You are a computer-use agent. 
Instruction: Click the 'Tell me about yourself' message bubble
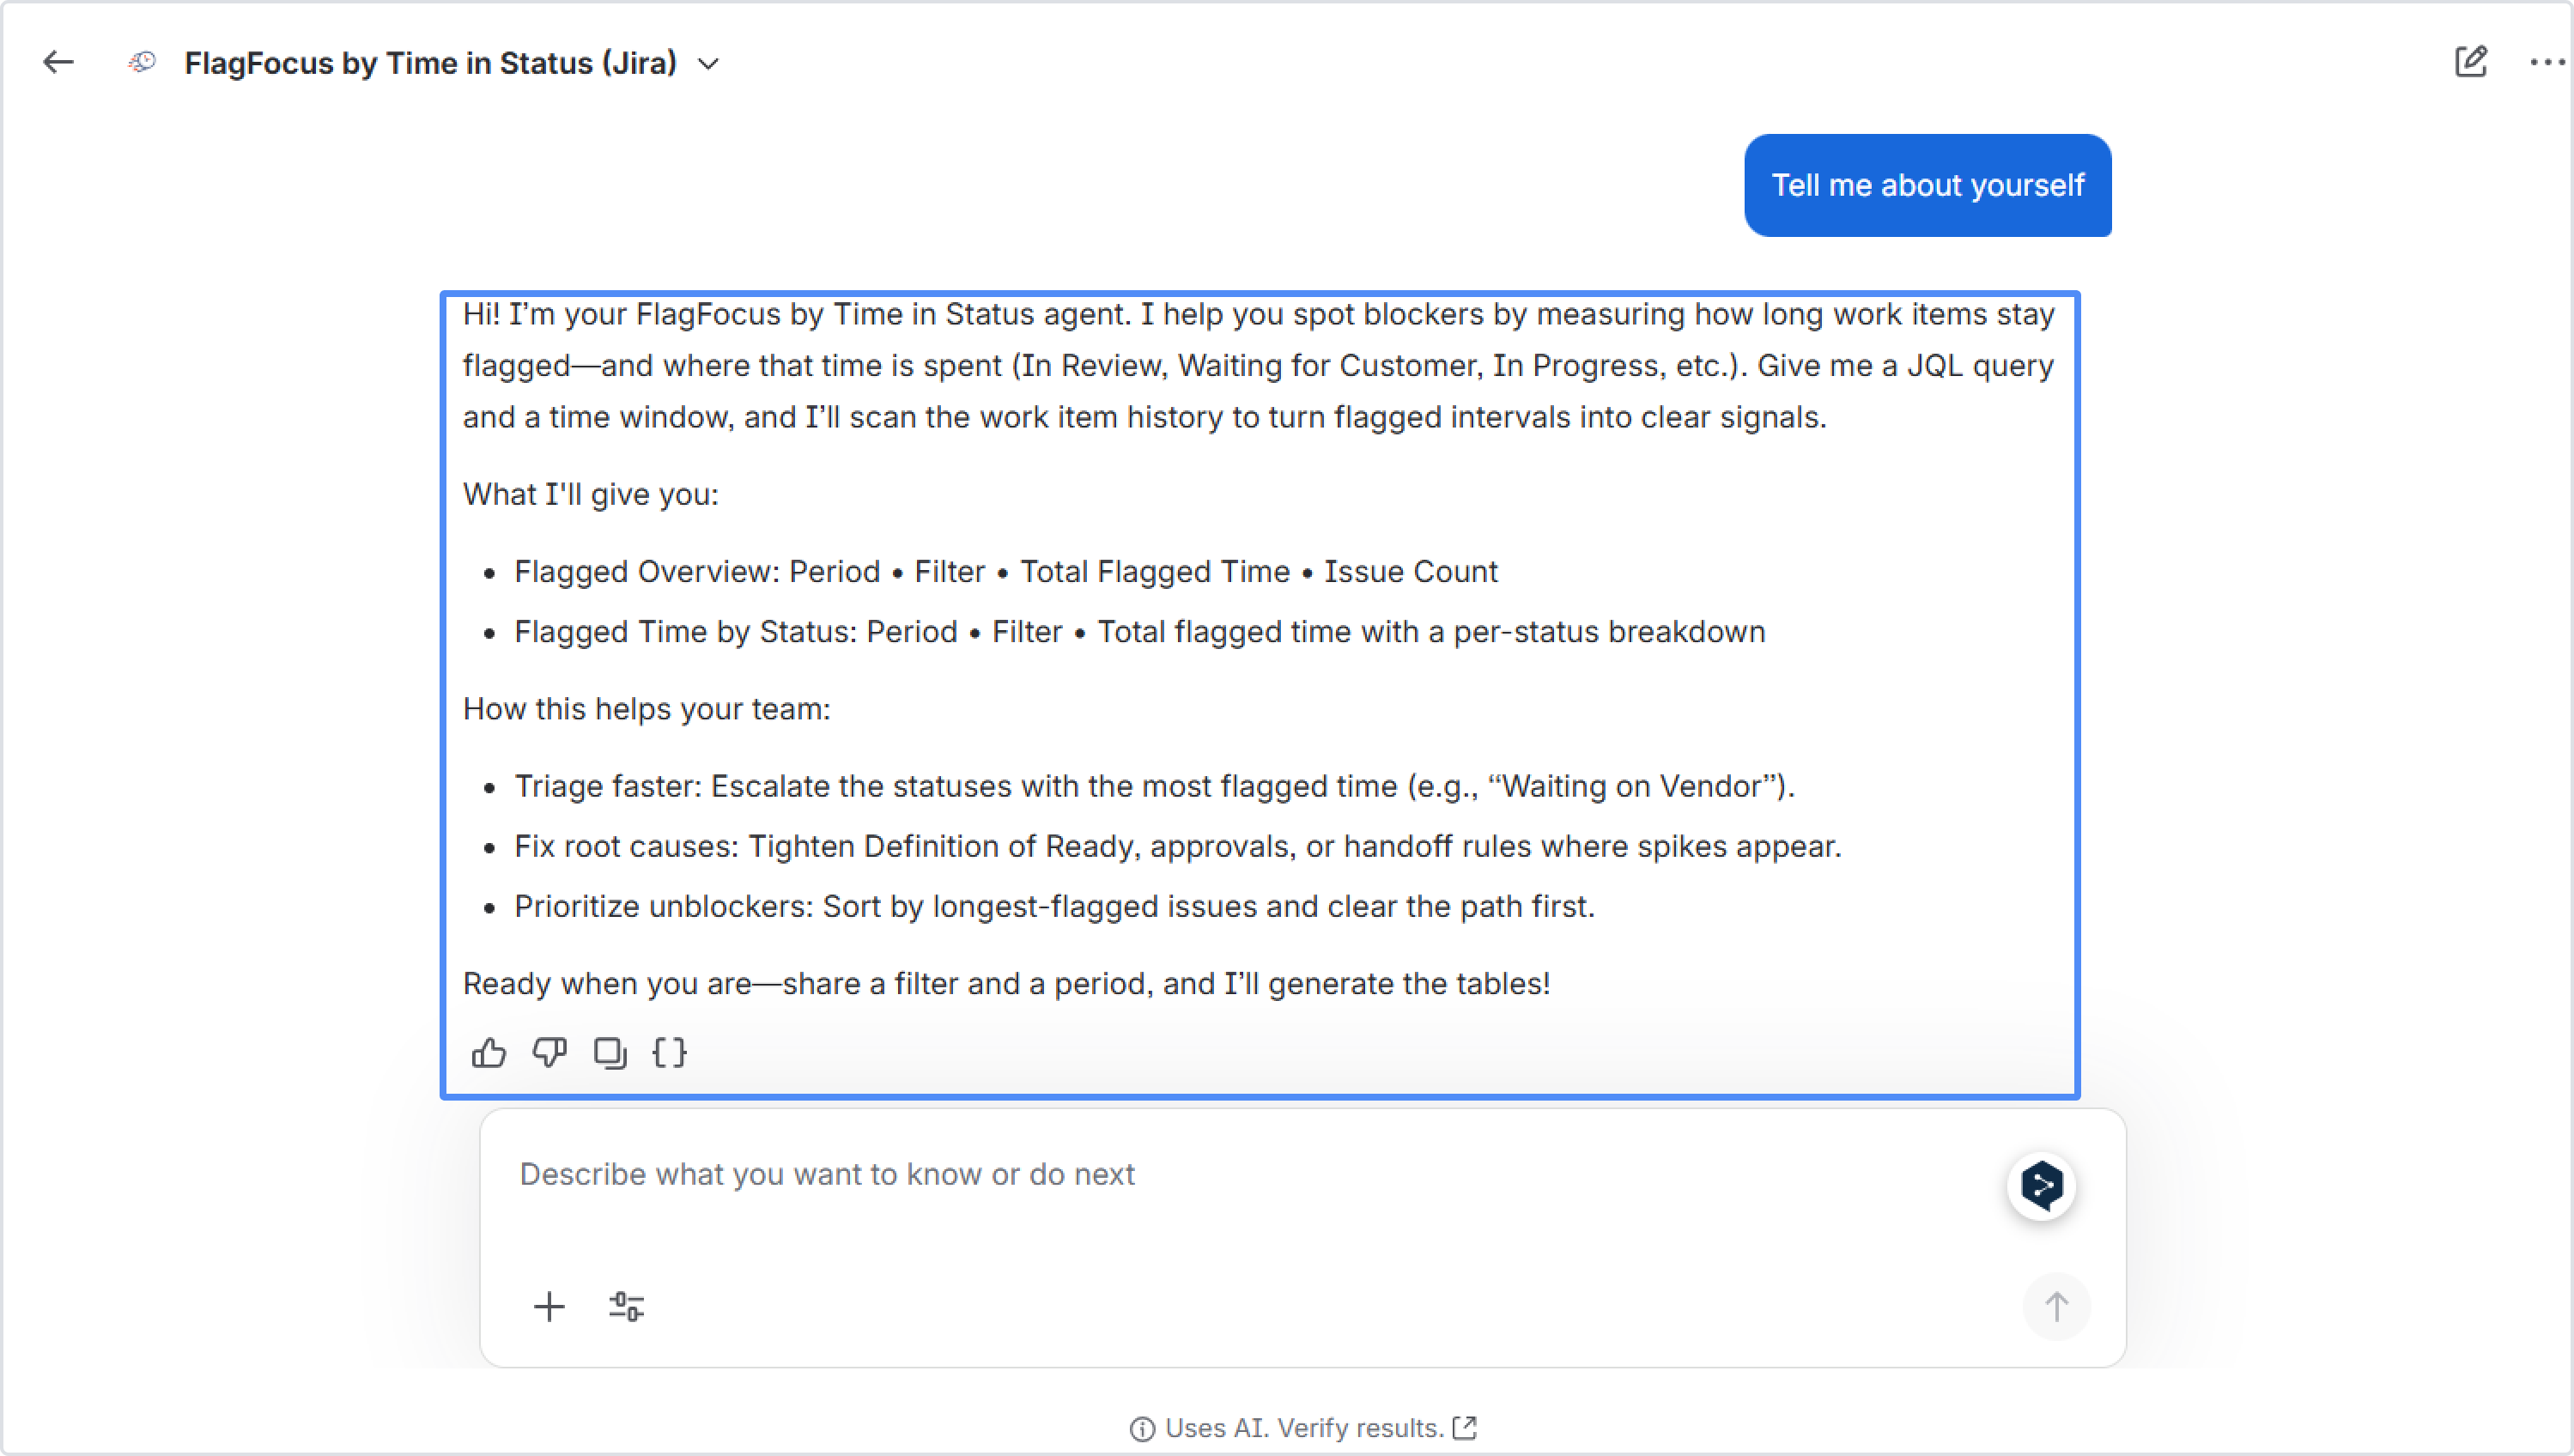[1927, 186]
